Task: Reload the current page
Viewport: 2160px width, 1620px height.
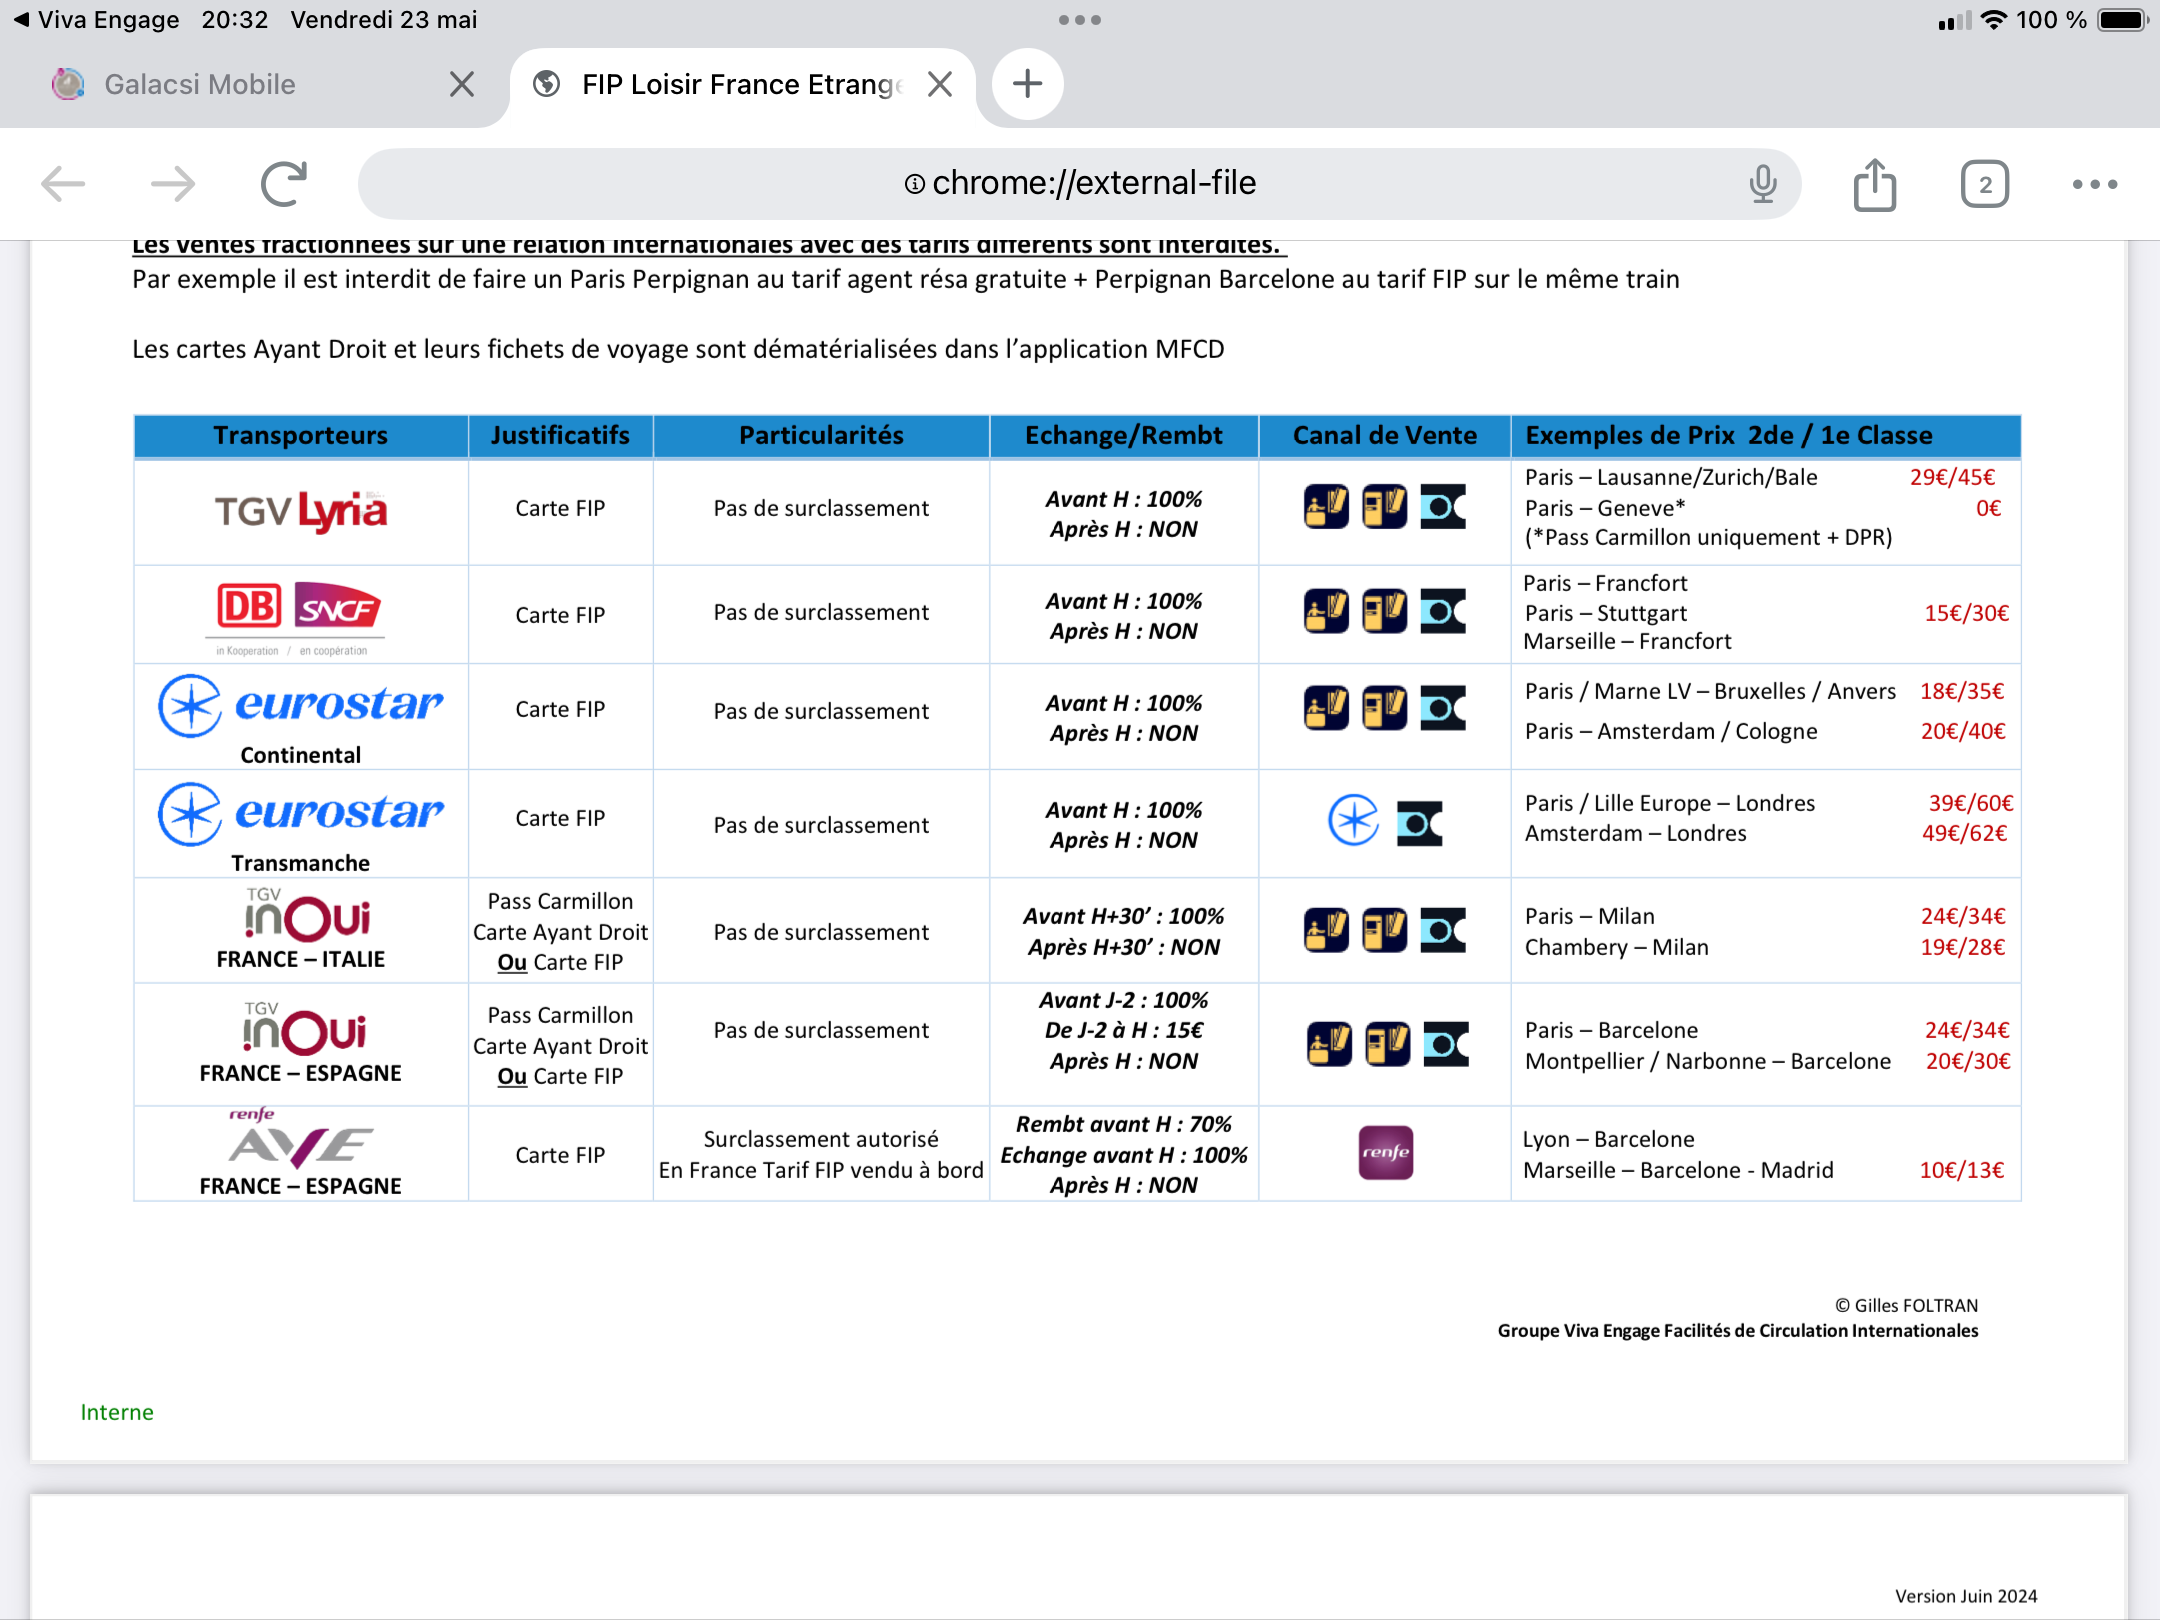Action: 284,184
